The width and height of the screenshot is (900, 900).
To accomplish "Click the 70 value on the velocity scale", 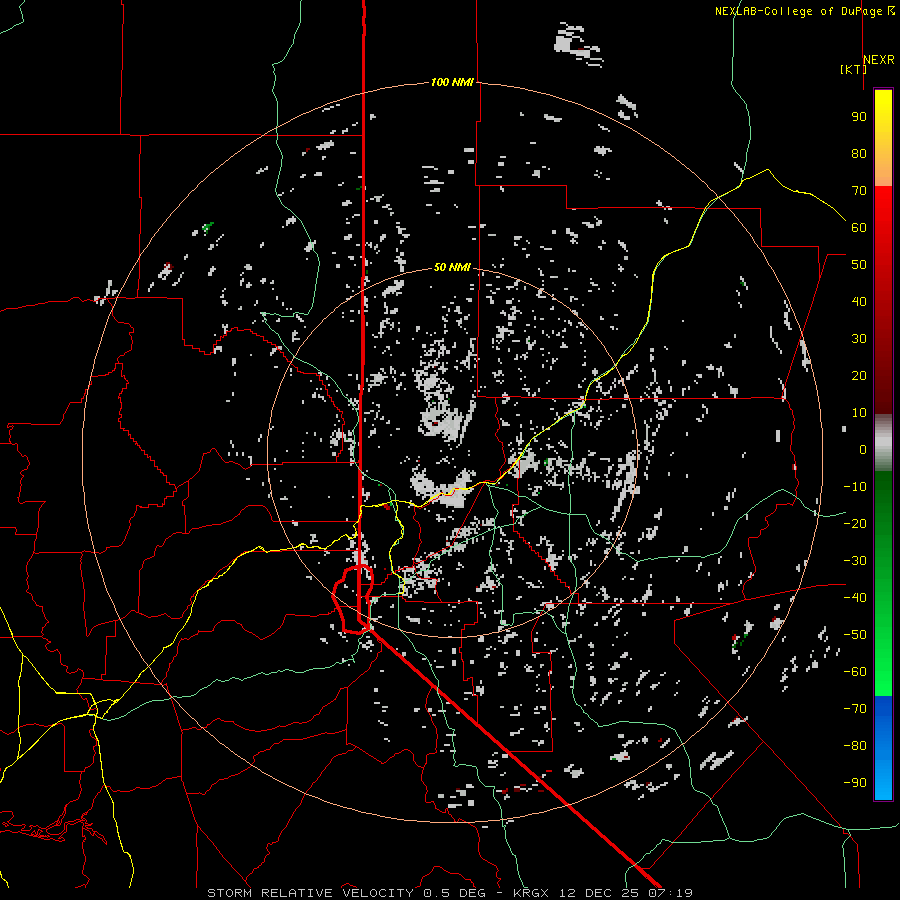I will 859,191.
